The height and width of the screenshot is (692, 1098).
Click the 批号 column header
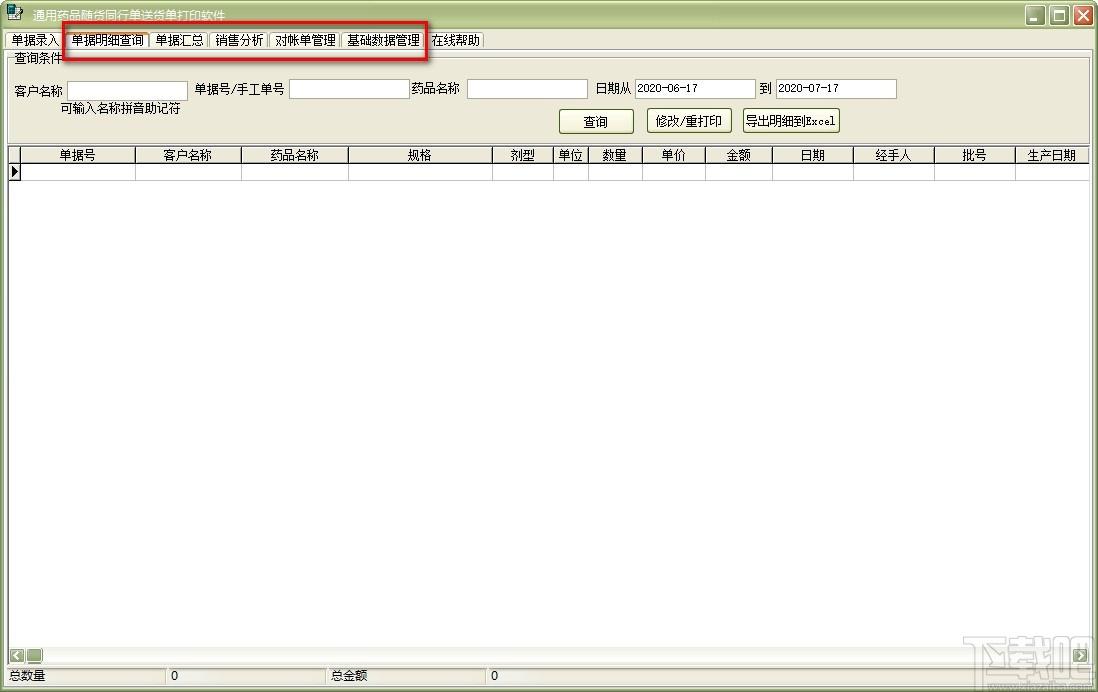tap(975, 155)
